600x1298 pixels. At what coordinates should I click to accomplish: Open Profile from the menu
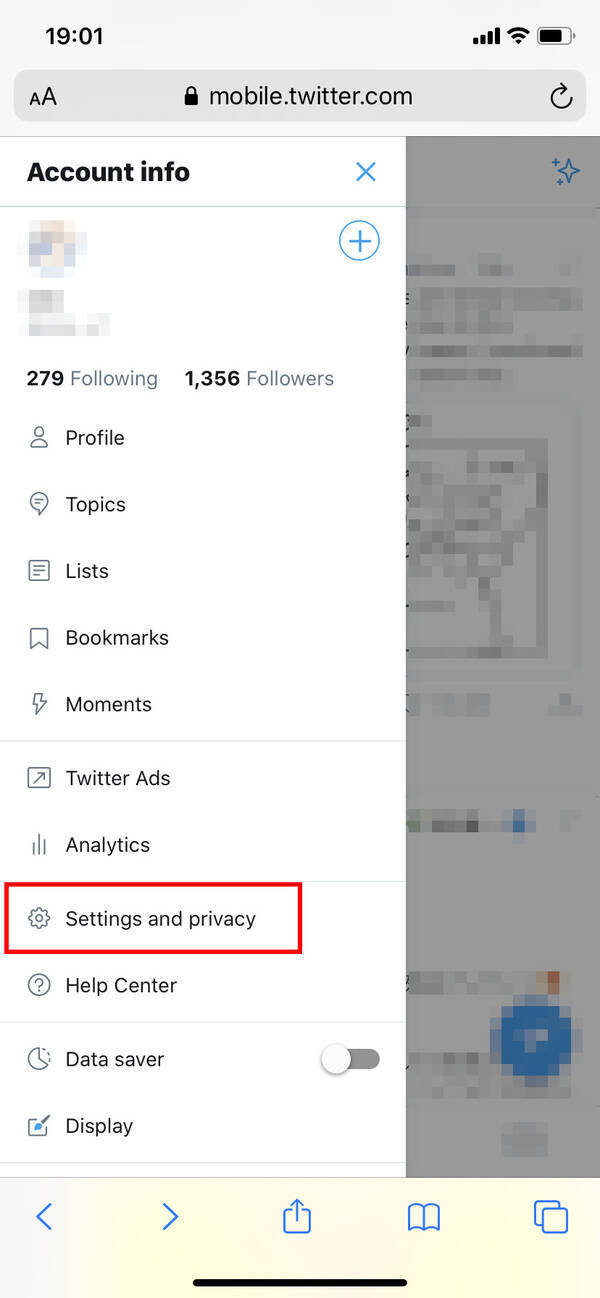point(95,438)
